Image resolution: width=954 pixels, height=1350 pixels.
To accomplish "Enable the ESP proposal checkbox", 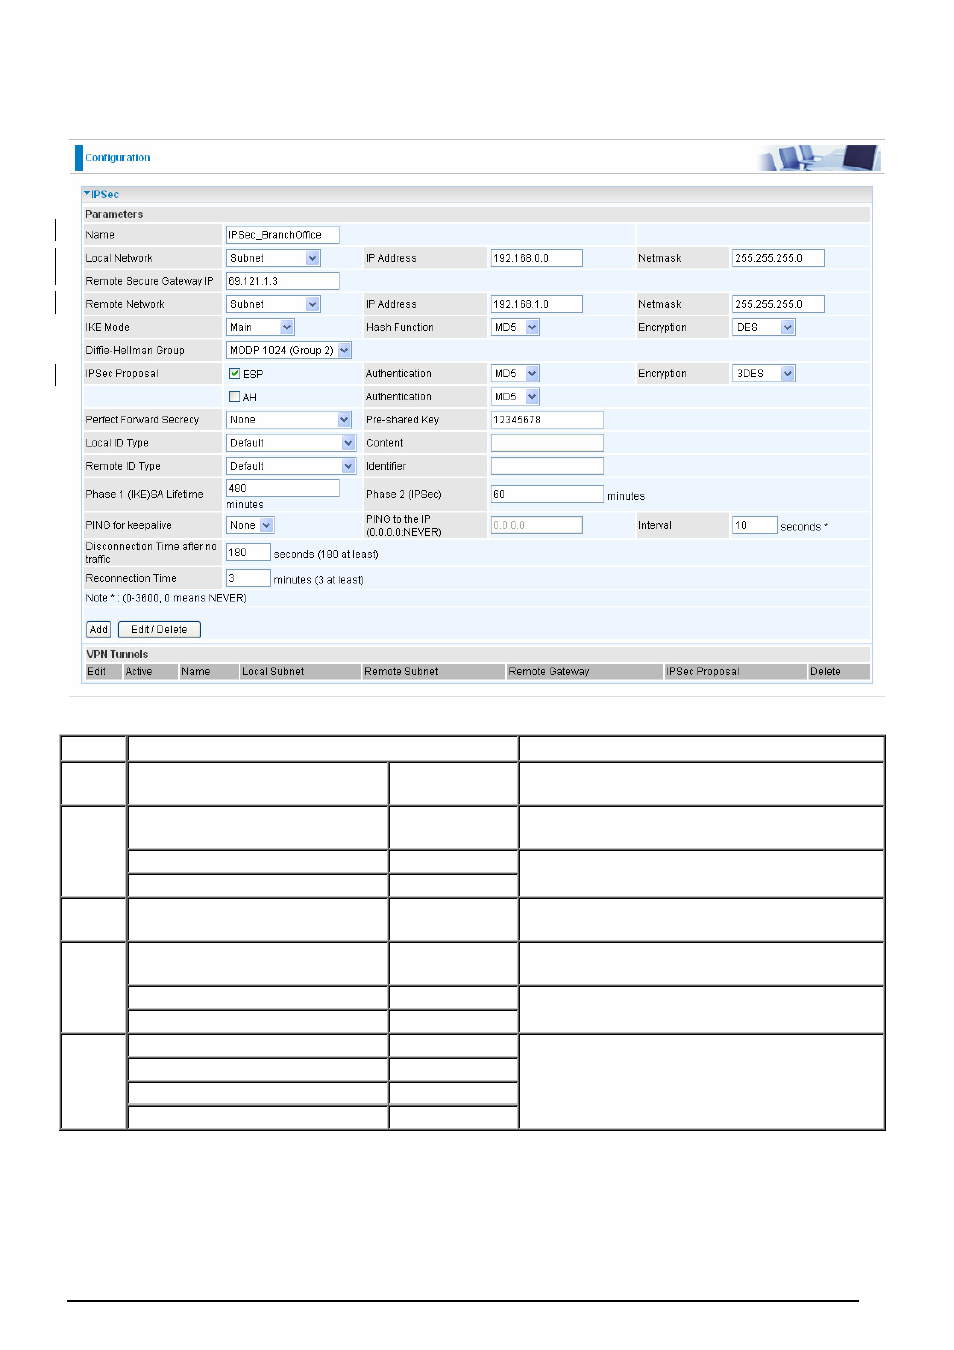I will click(234, 374).
